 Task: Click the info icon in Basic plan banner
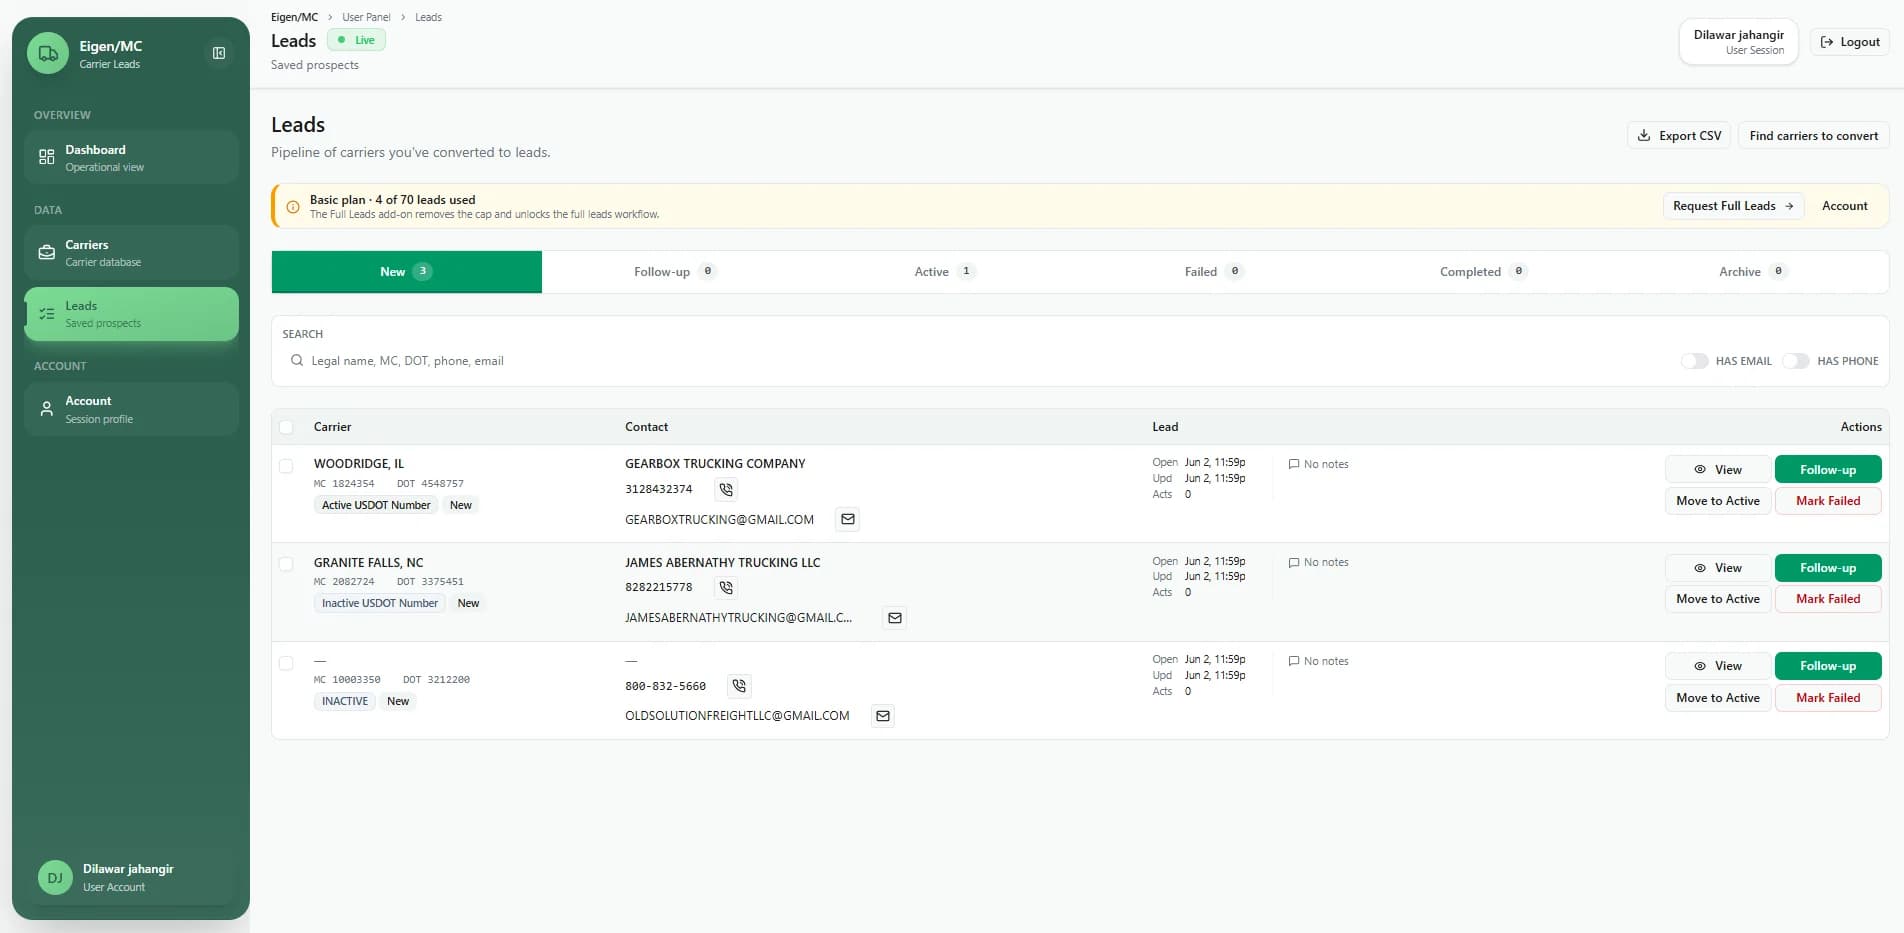(293, 207)
